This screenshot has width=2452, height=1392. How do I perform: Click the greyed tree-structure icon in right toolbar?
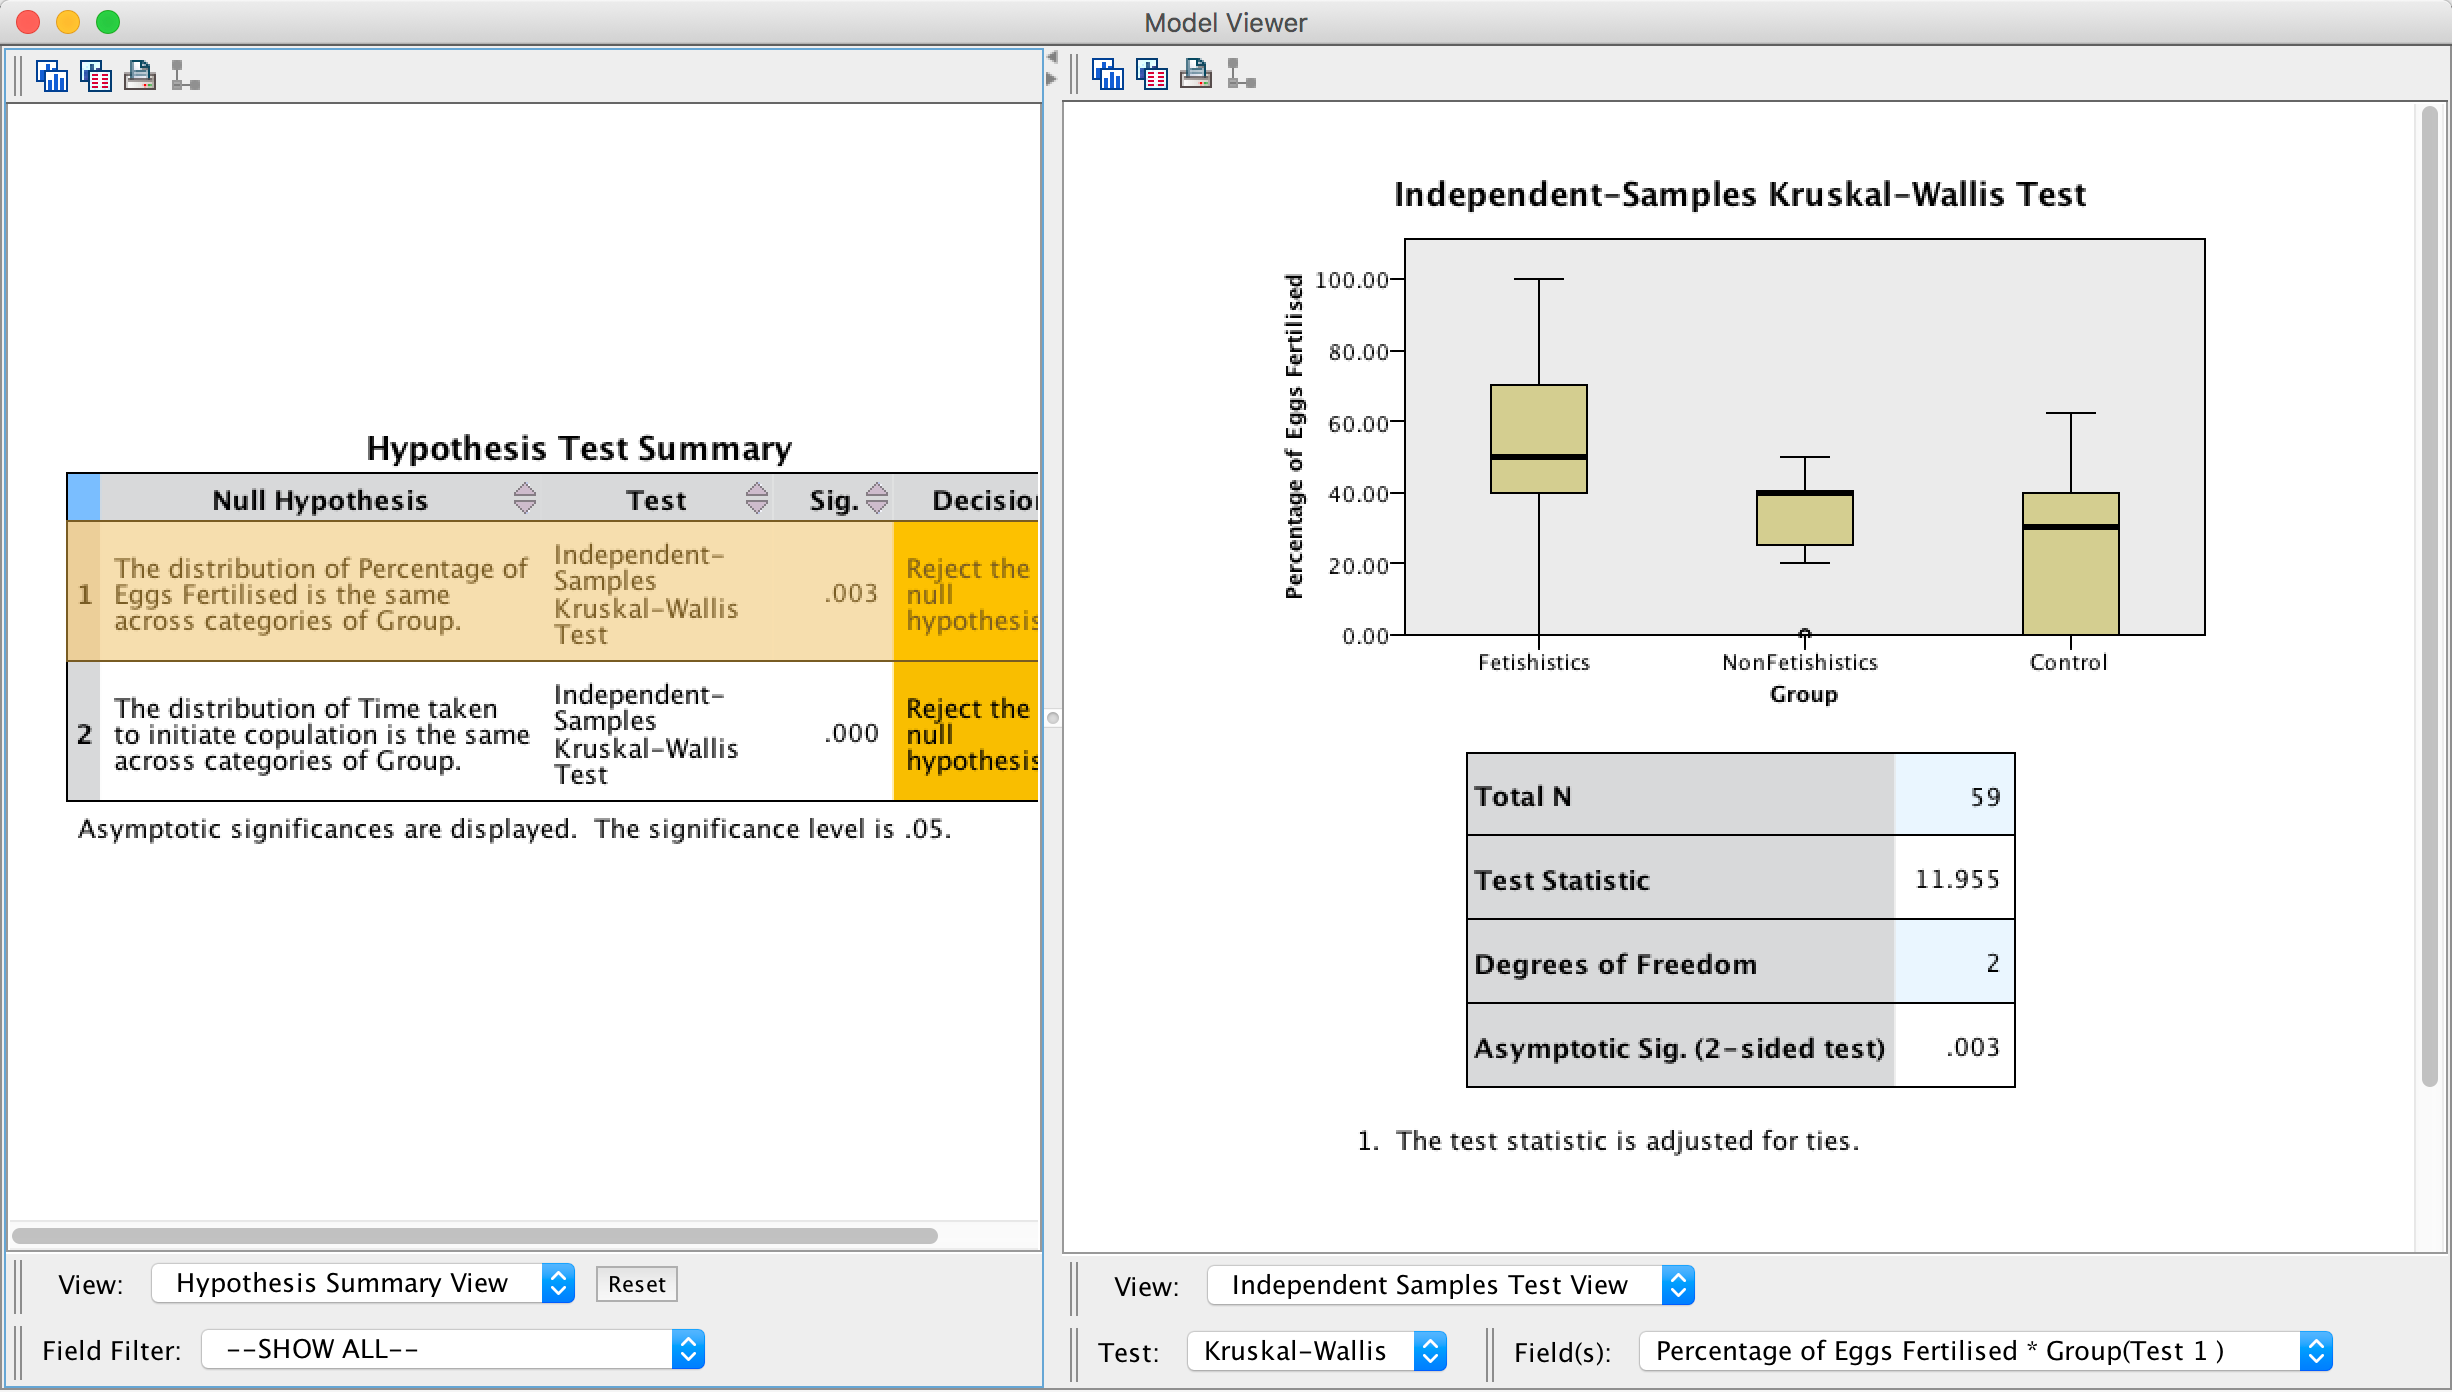[1240, 74]
